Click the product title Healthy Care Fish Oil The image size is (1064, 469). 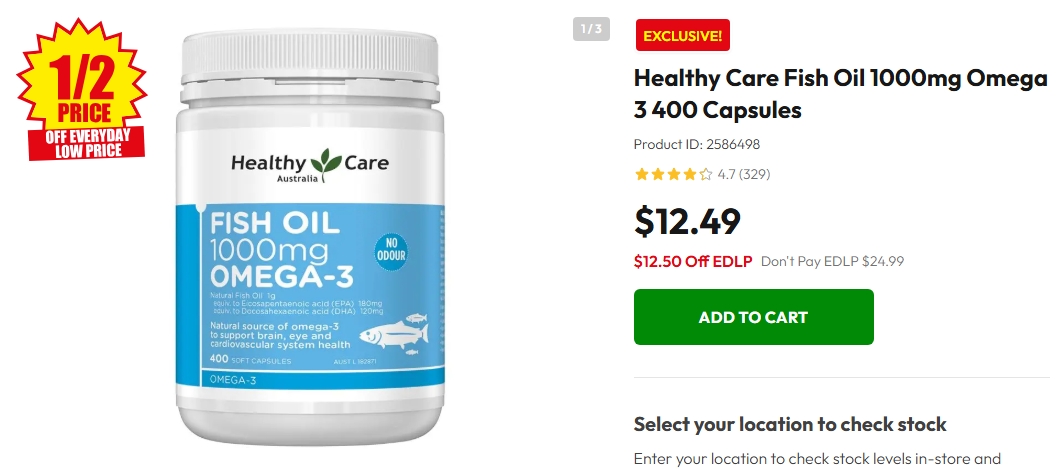tap(841, 94)
